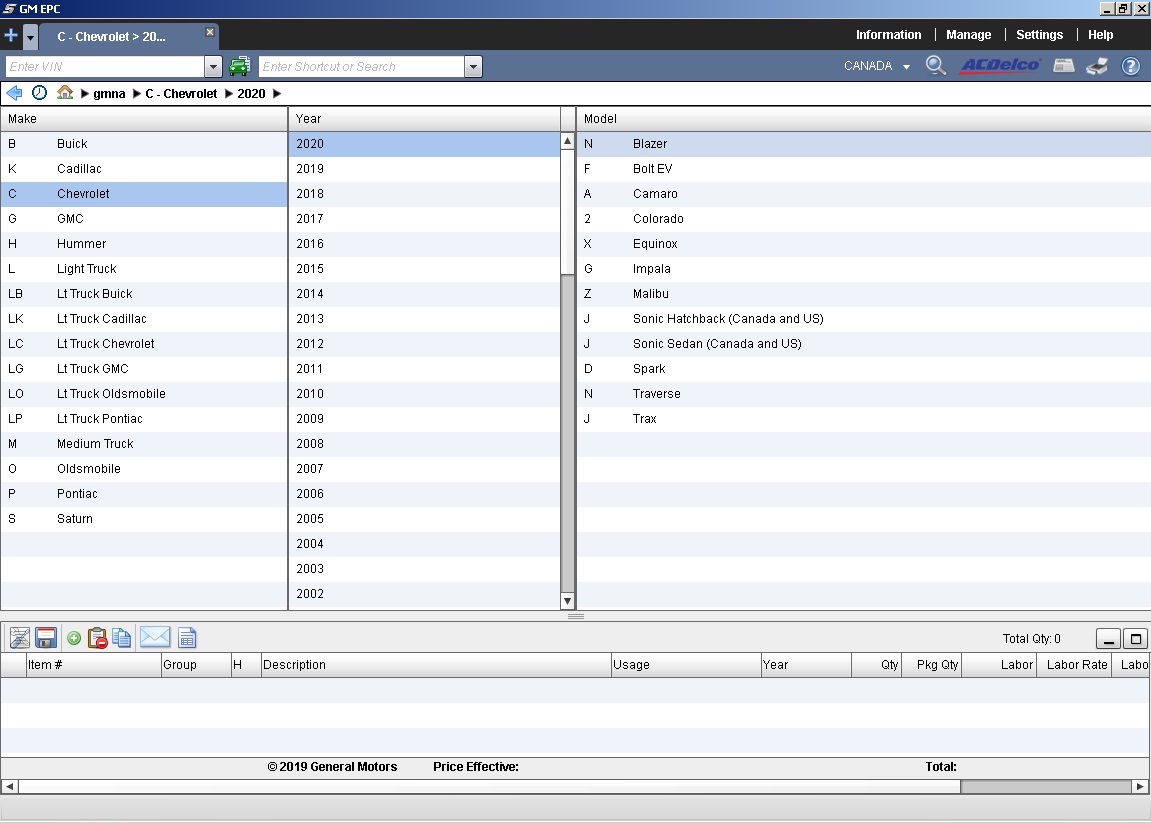Screen dimensions: 1151x823
Task: Expand the arrow before C - Chevrolet breadcrumb
Action: point(137,93)
